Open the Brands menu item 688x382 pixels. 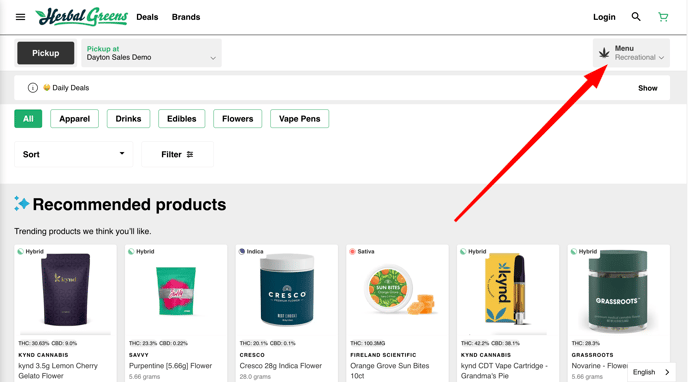186,17
